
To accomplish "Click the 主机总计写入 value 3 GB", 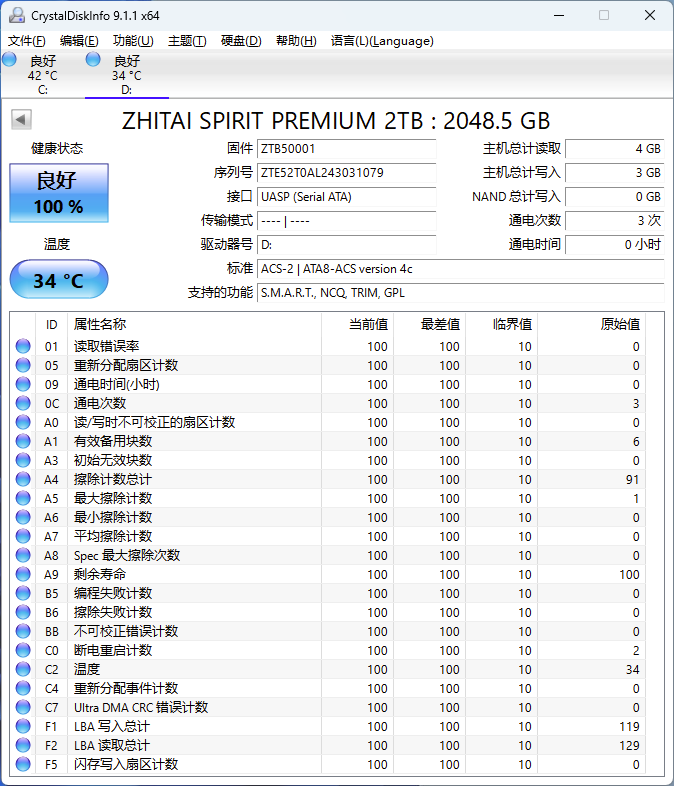I will tap(615, 172).
